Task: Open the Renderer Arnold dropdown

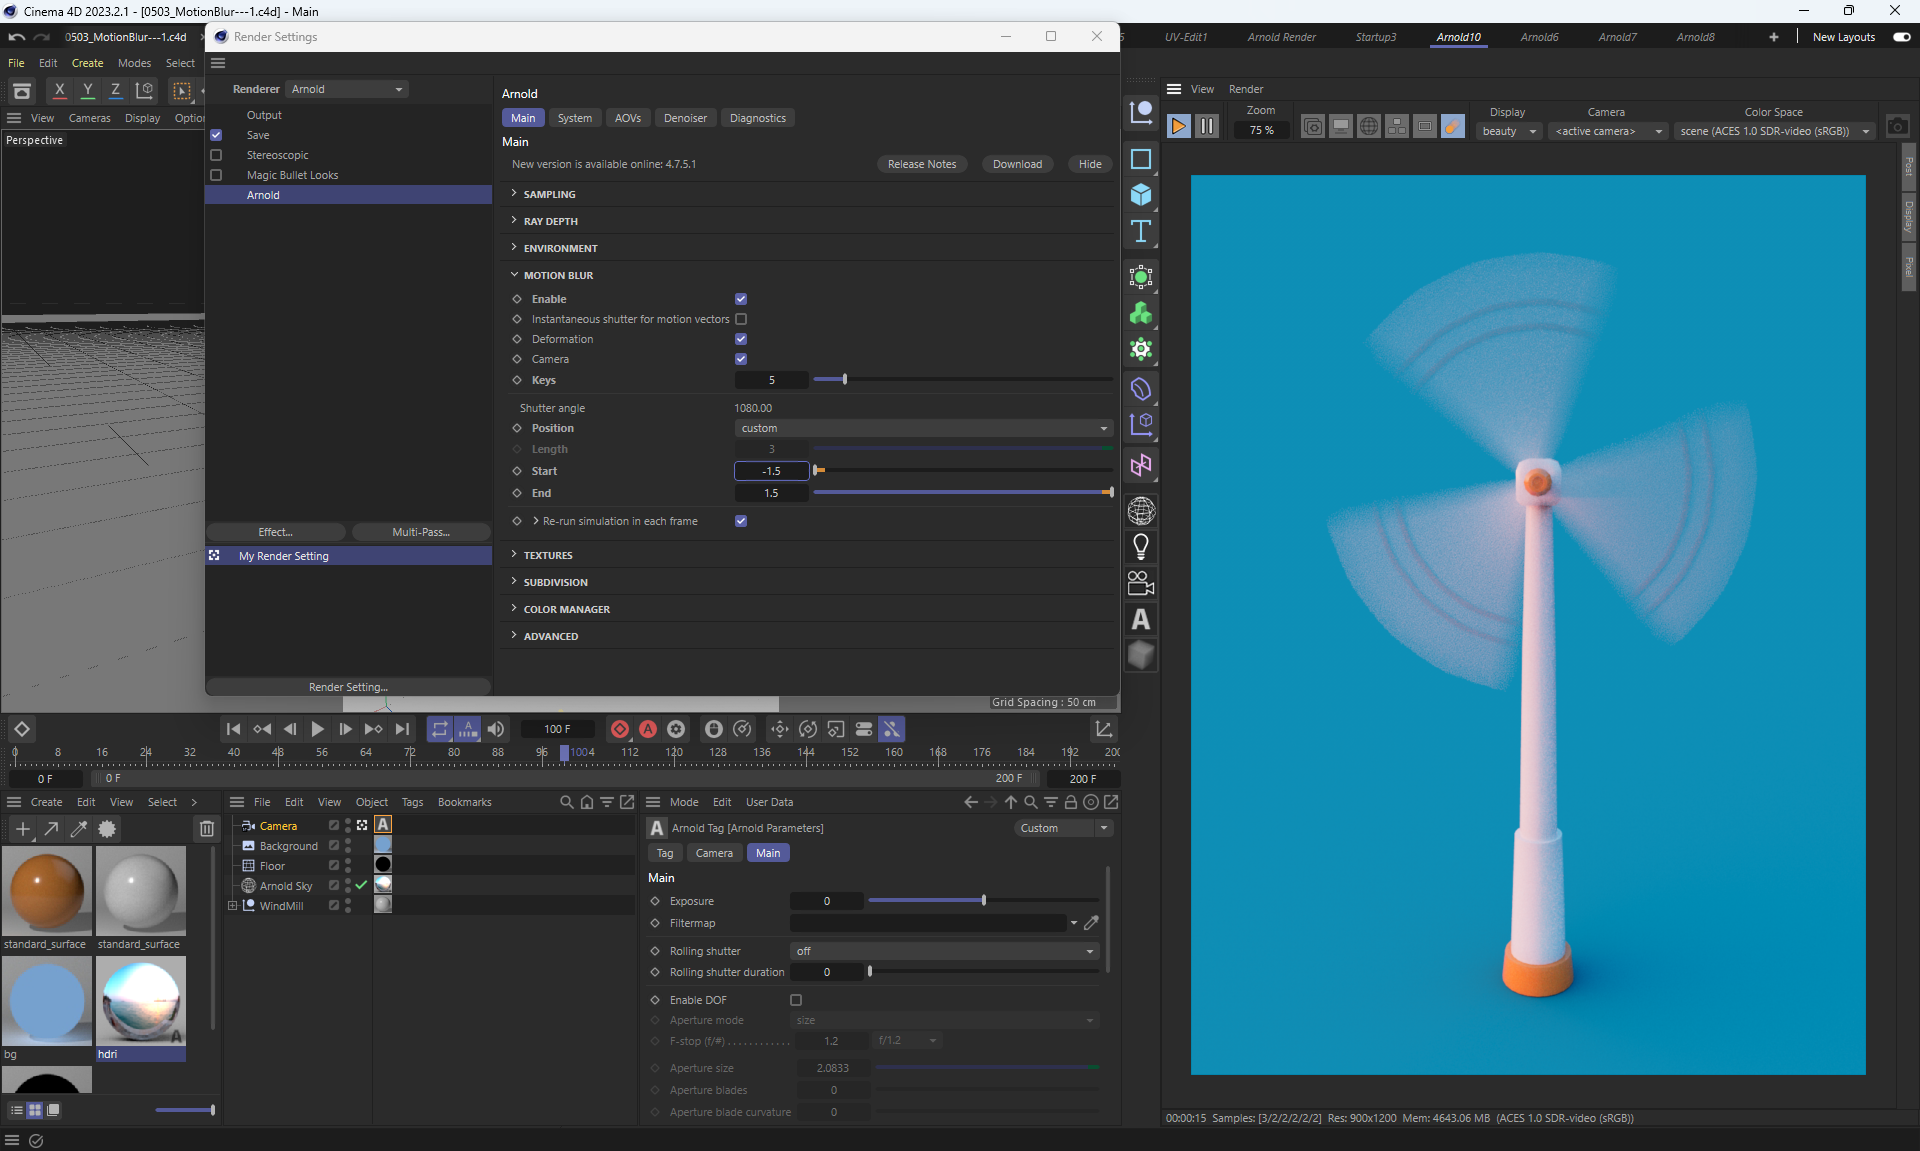Action: [x=347, y=89]
